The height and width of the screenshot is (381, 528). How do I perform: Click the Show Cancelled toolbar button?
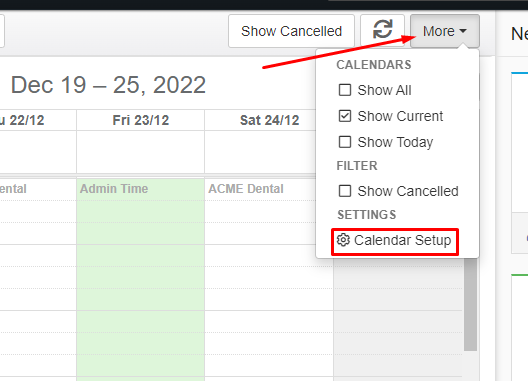(x=291, y=31)
